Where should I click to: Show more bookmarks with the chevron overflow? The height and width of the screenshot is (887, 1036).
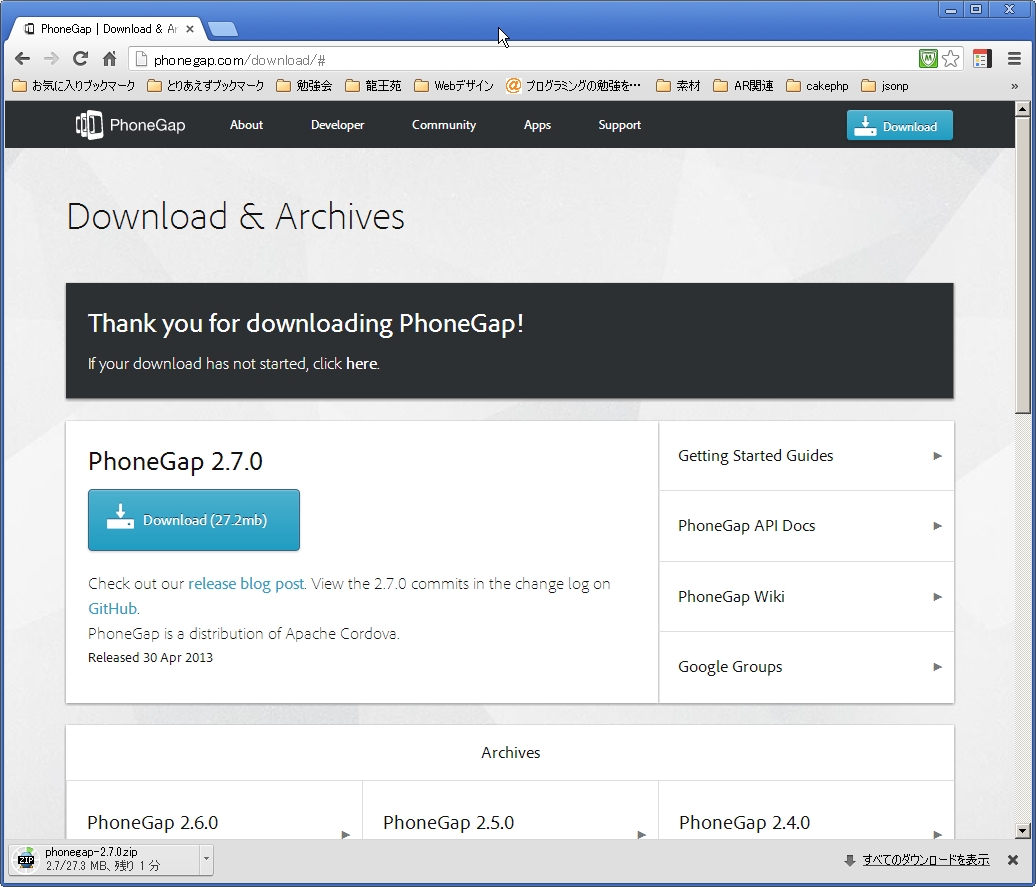click(1015, 86)
